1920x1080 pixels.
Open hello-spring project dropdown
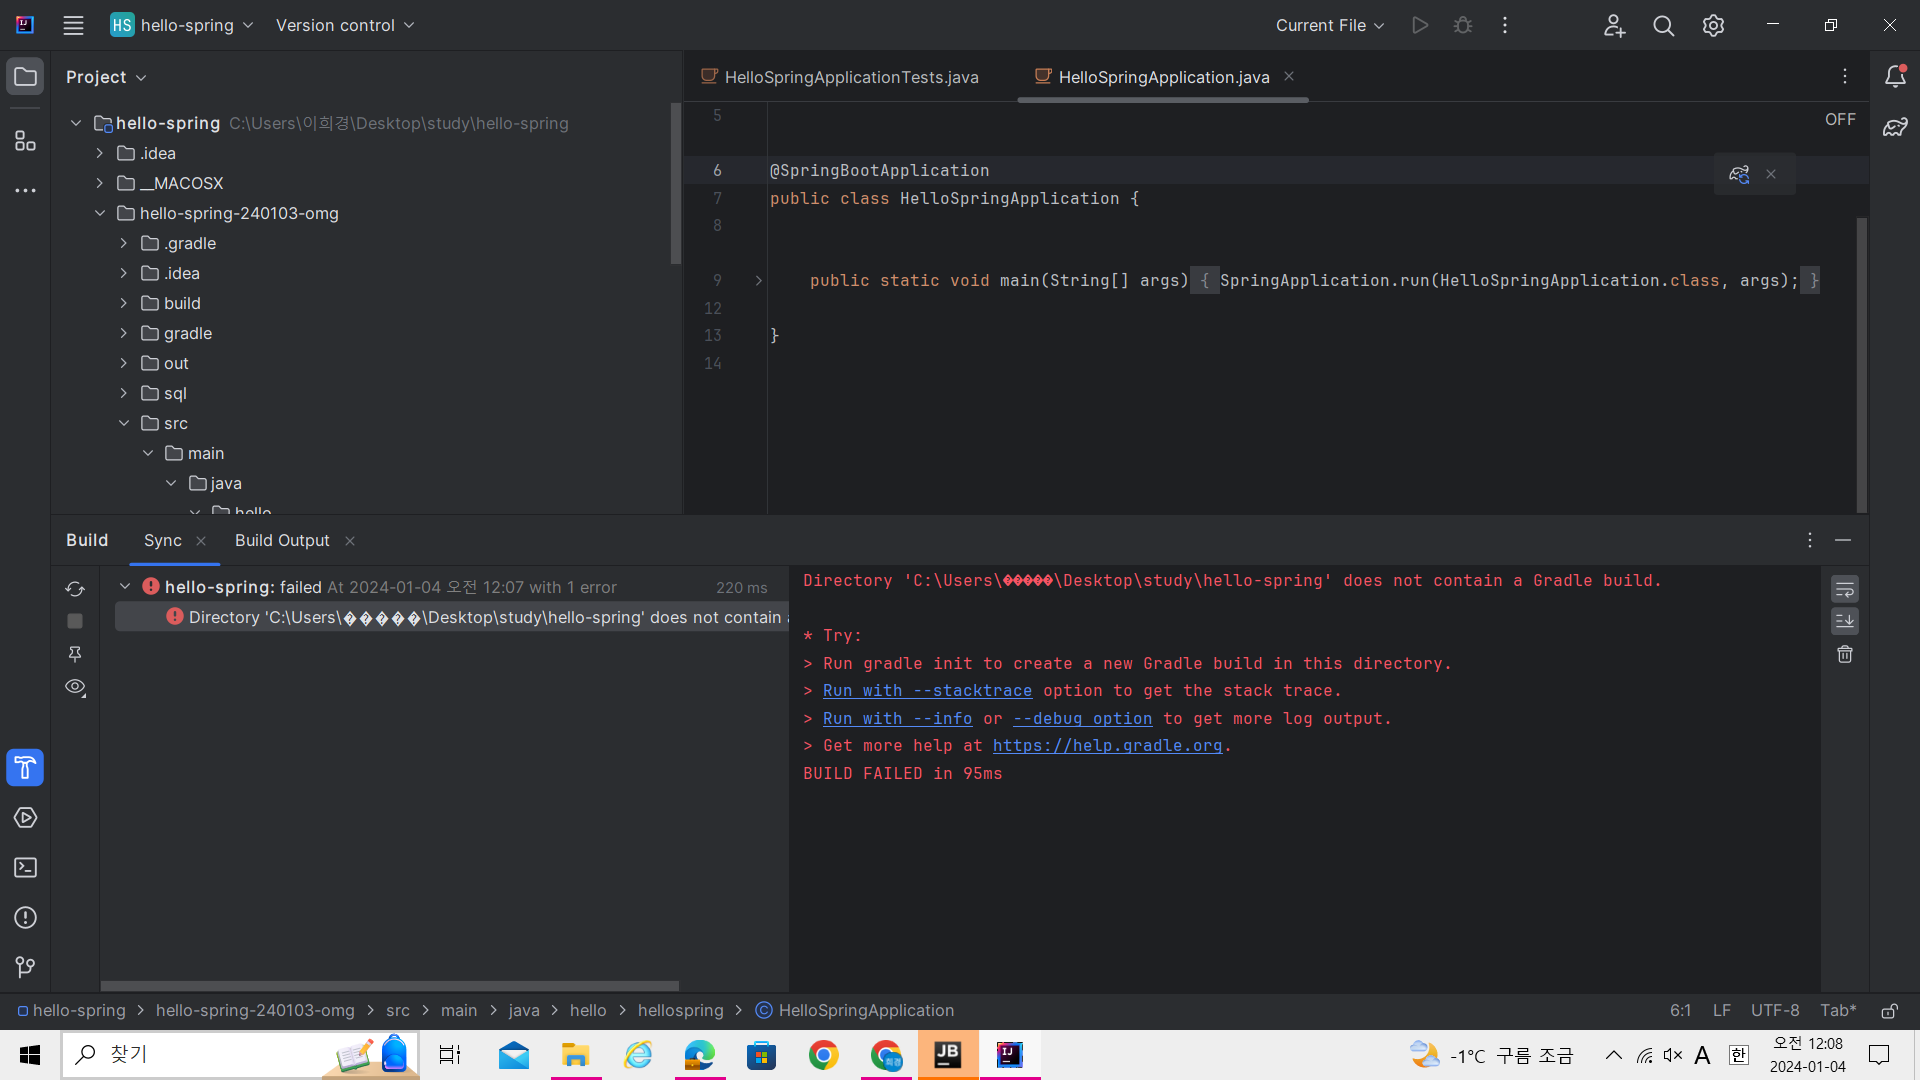pyautogui.click(x=182, y=25)
